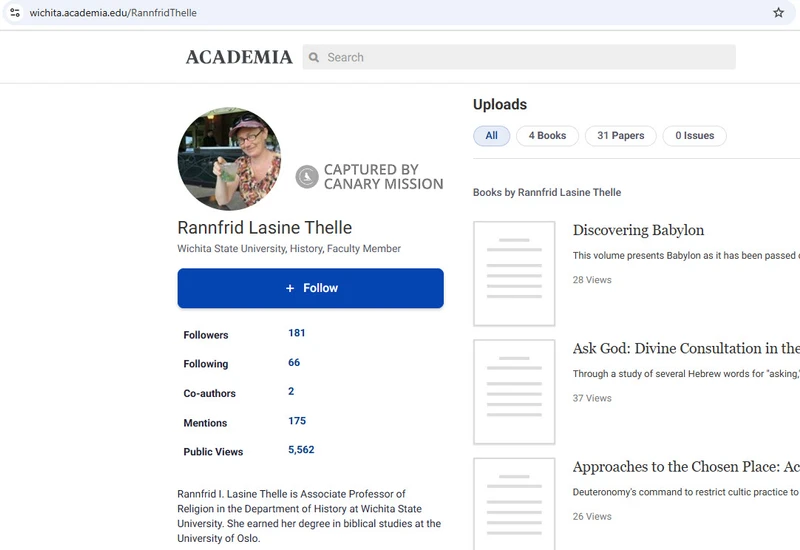The height and width of the screenshot is (550, 800).
Task: Click the biography paragraph about Associate Professor
Action: (309, 516)
